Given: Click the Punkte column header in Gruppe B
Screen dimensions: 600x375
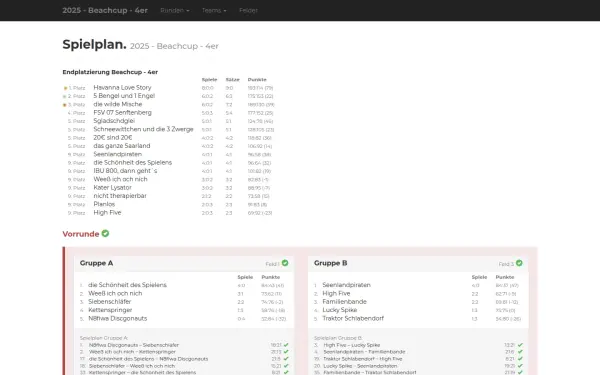Looking at the screenshot, I should (x=505, y=277).
